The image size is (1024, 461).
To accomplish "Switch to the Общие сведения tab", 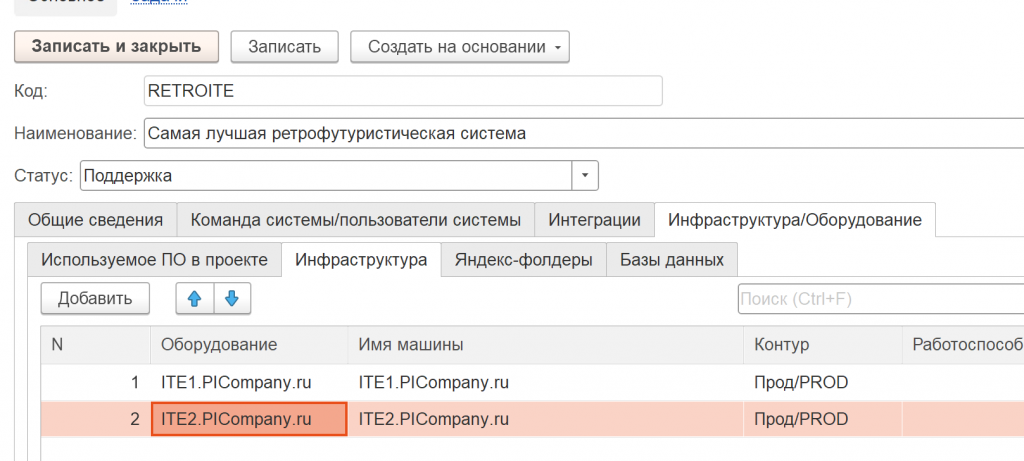I will pos(95,220).
